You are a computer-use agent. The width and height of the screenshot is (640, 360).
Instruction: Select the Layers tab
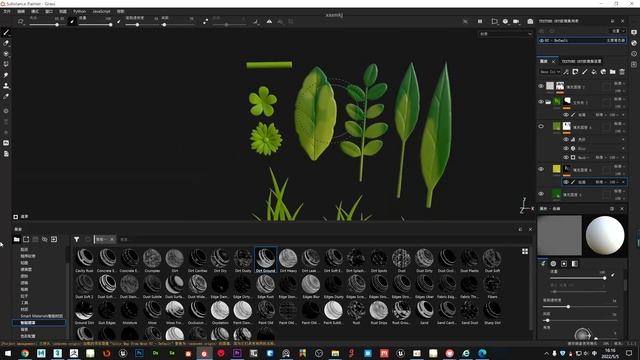click(x=544, y=61)
